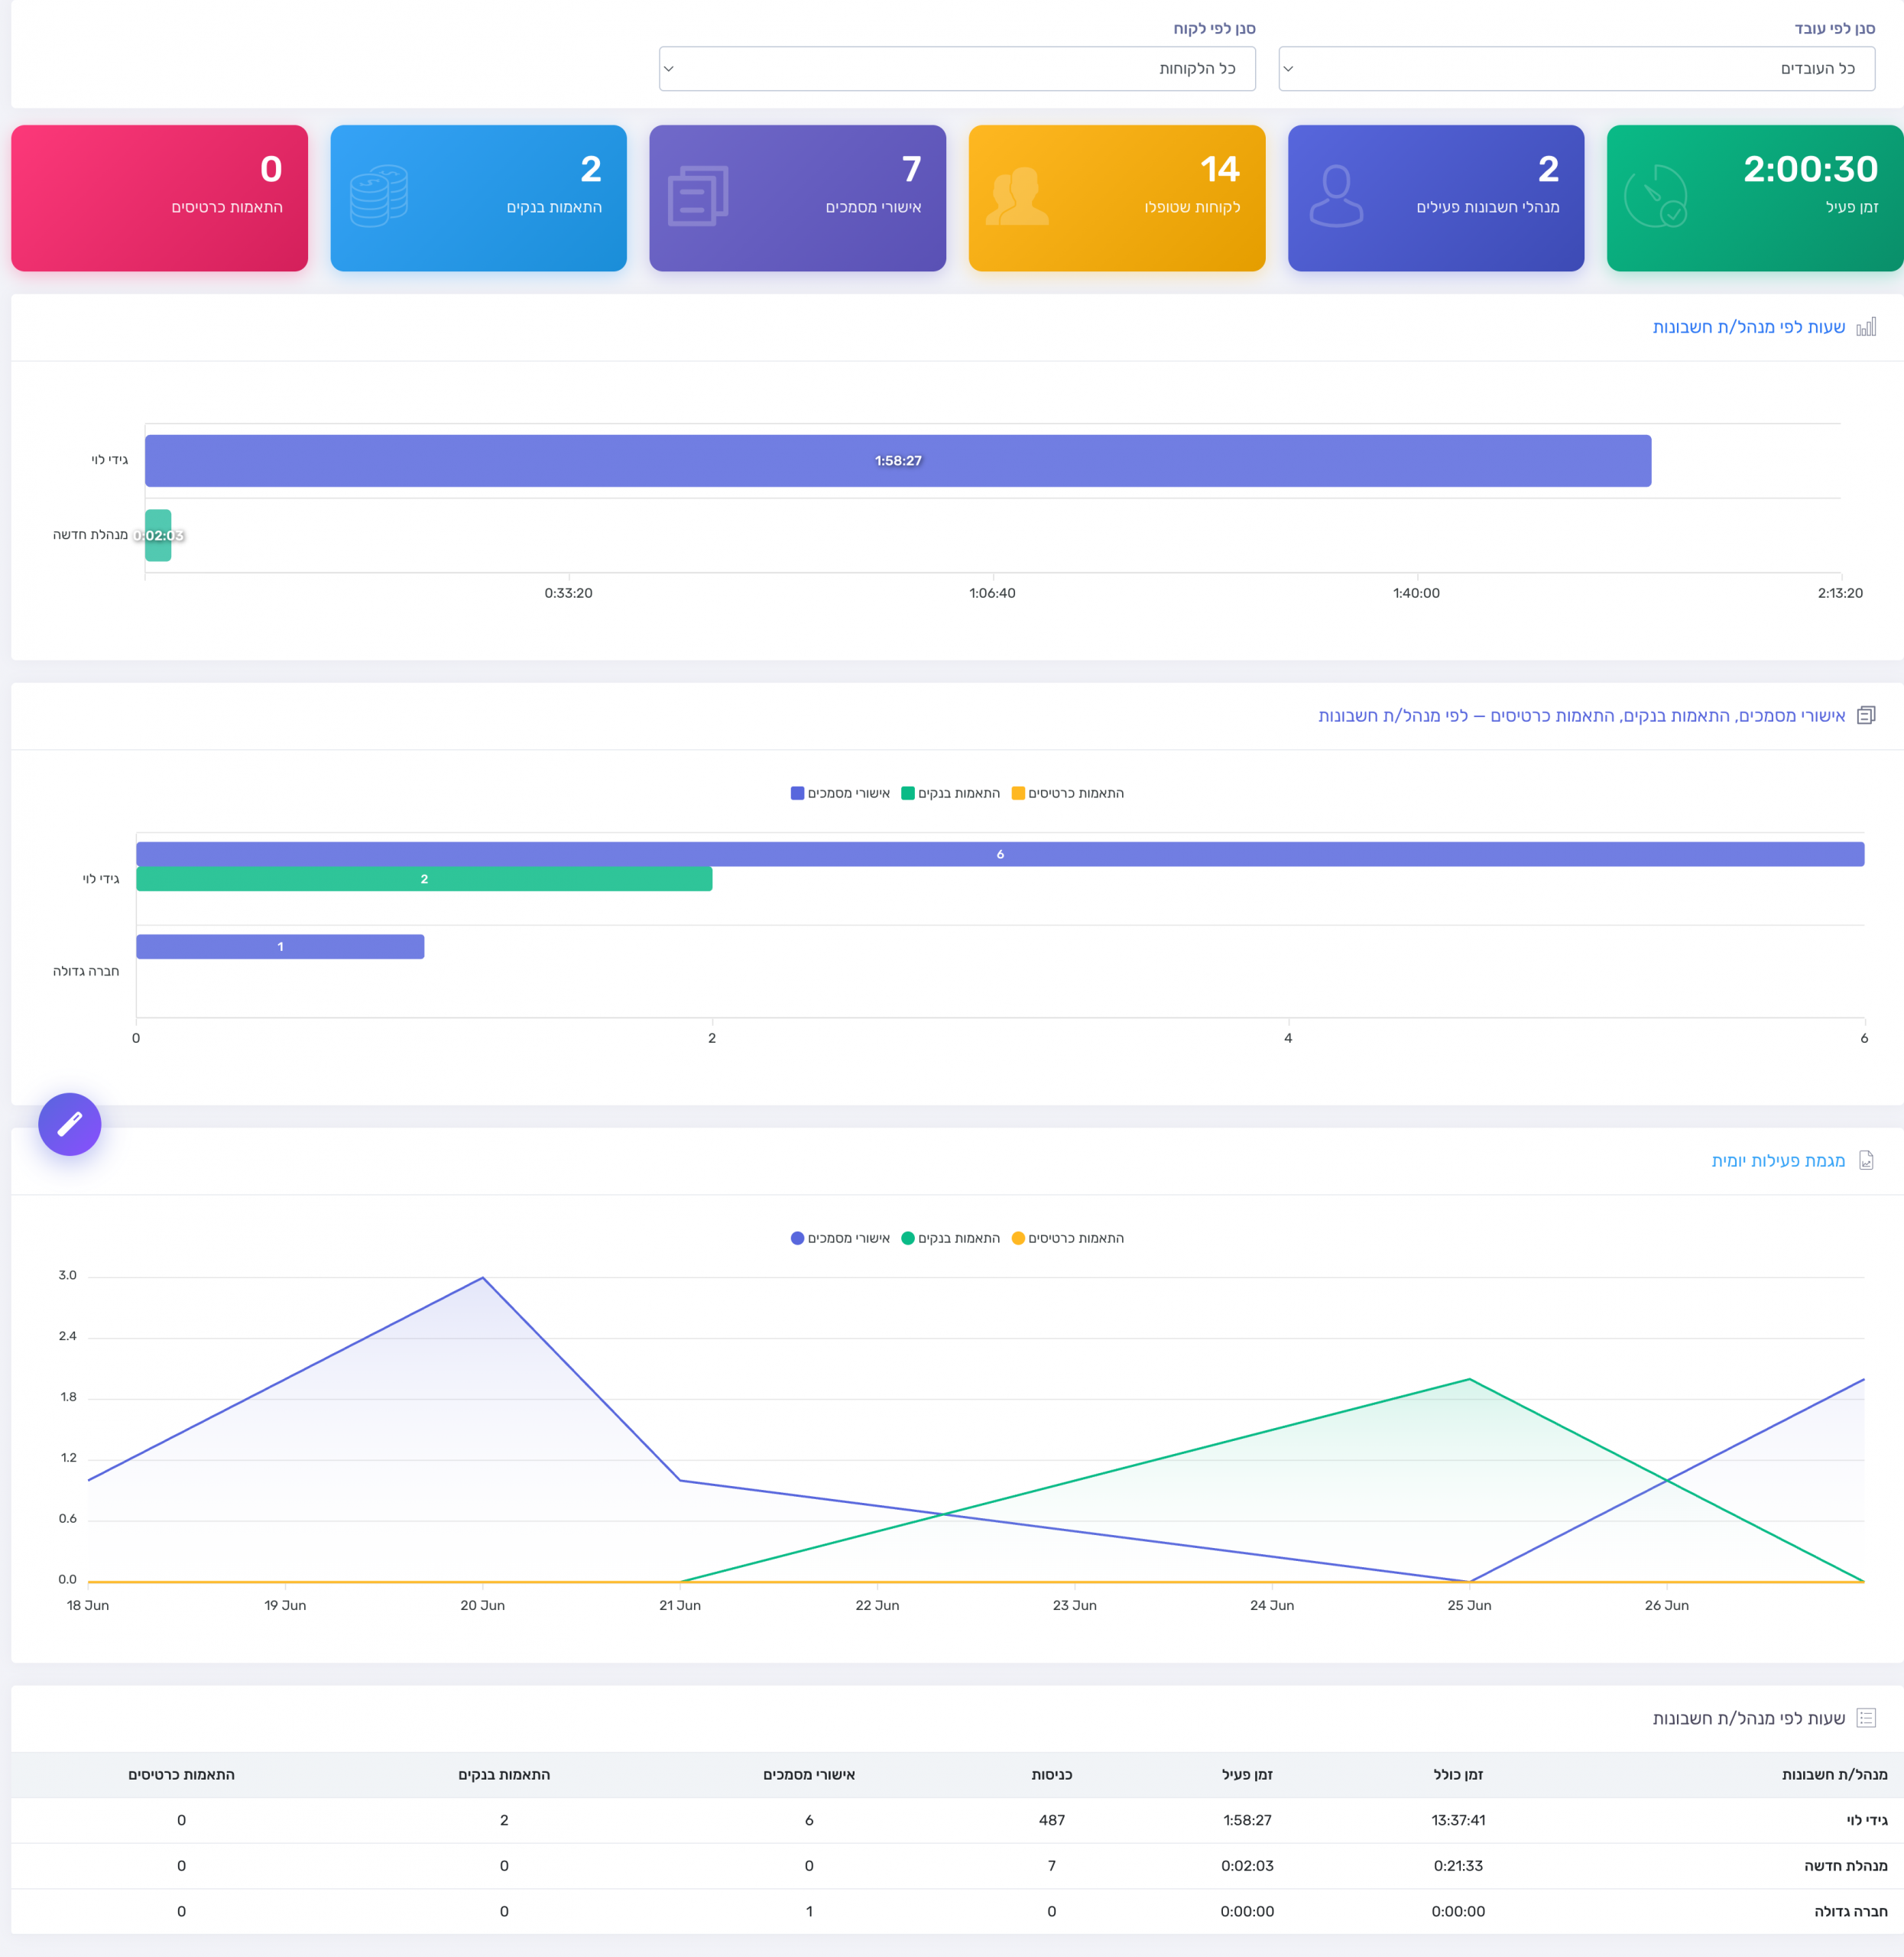Open the pink התאמות כרטיסים summary card
This screenshot has width=1904, height=1957.
click(x=159, y=198)
